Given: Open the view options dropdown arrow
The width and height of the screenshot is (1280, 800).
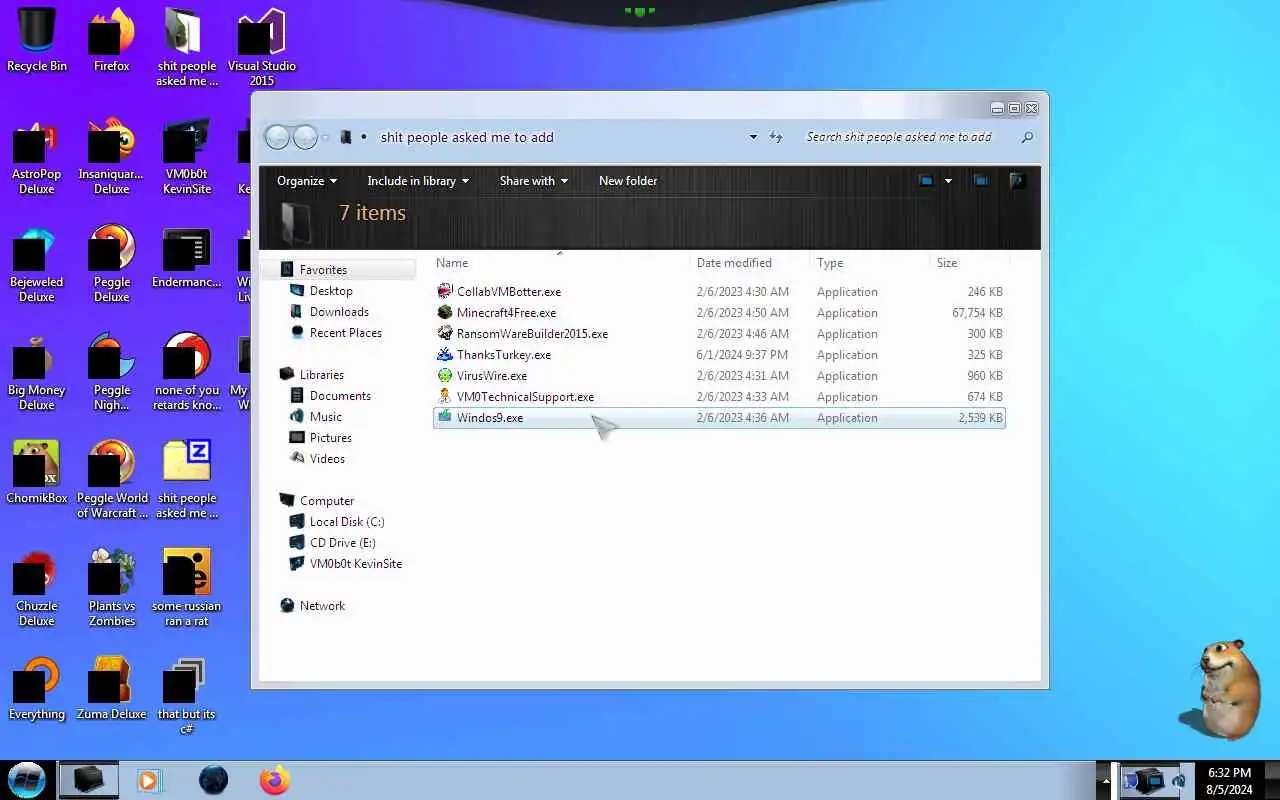Looking at the screenshot, I should [x=948, y=181].
